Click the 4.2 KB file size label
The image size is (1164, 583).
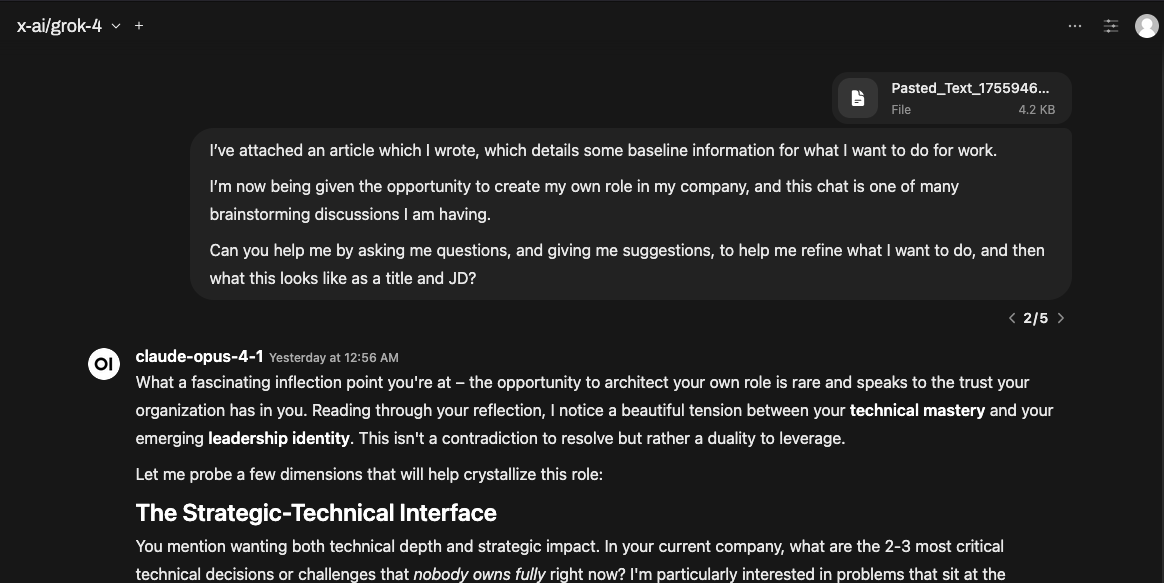(x=1036, y=109)
